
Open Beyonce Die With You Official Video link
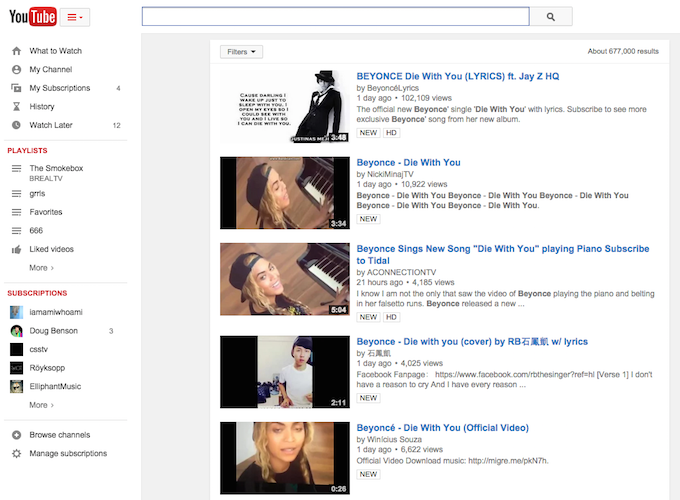[442, 428]
